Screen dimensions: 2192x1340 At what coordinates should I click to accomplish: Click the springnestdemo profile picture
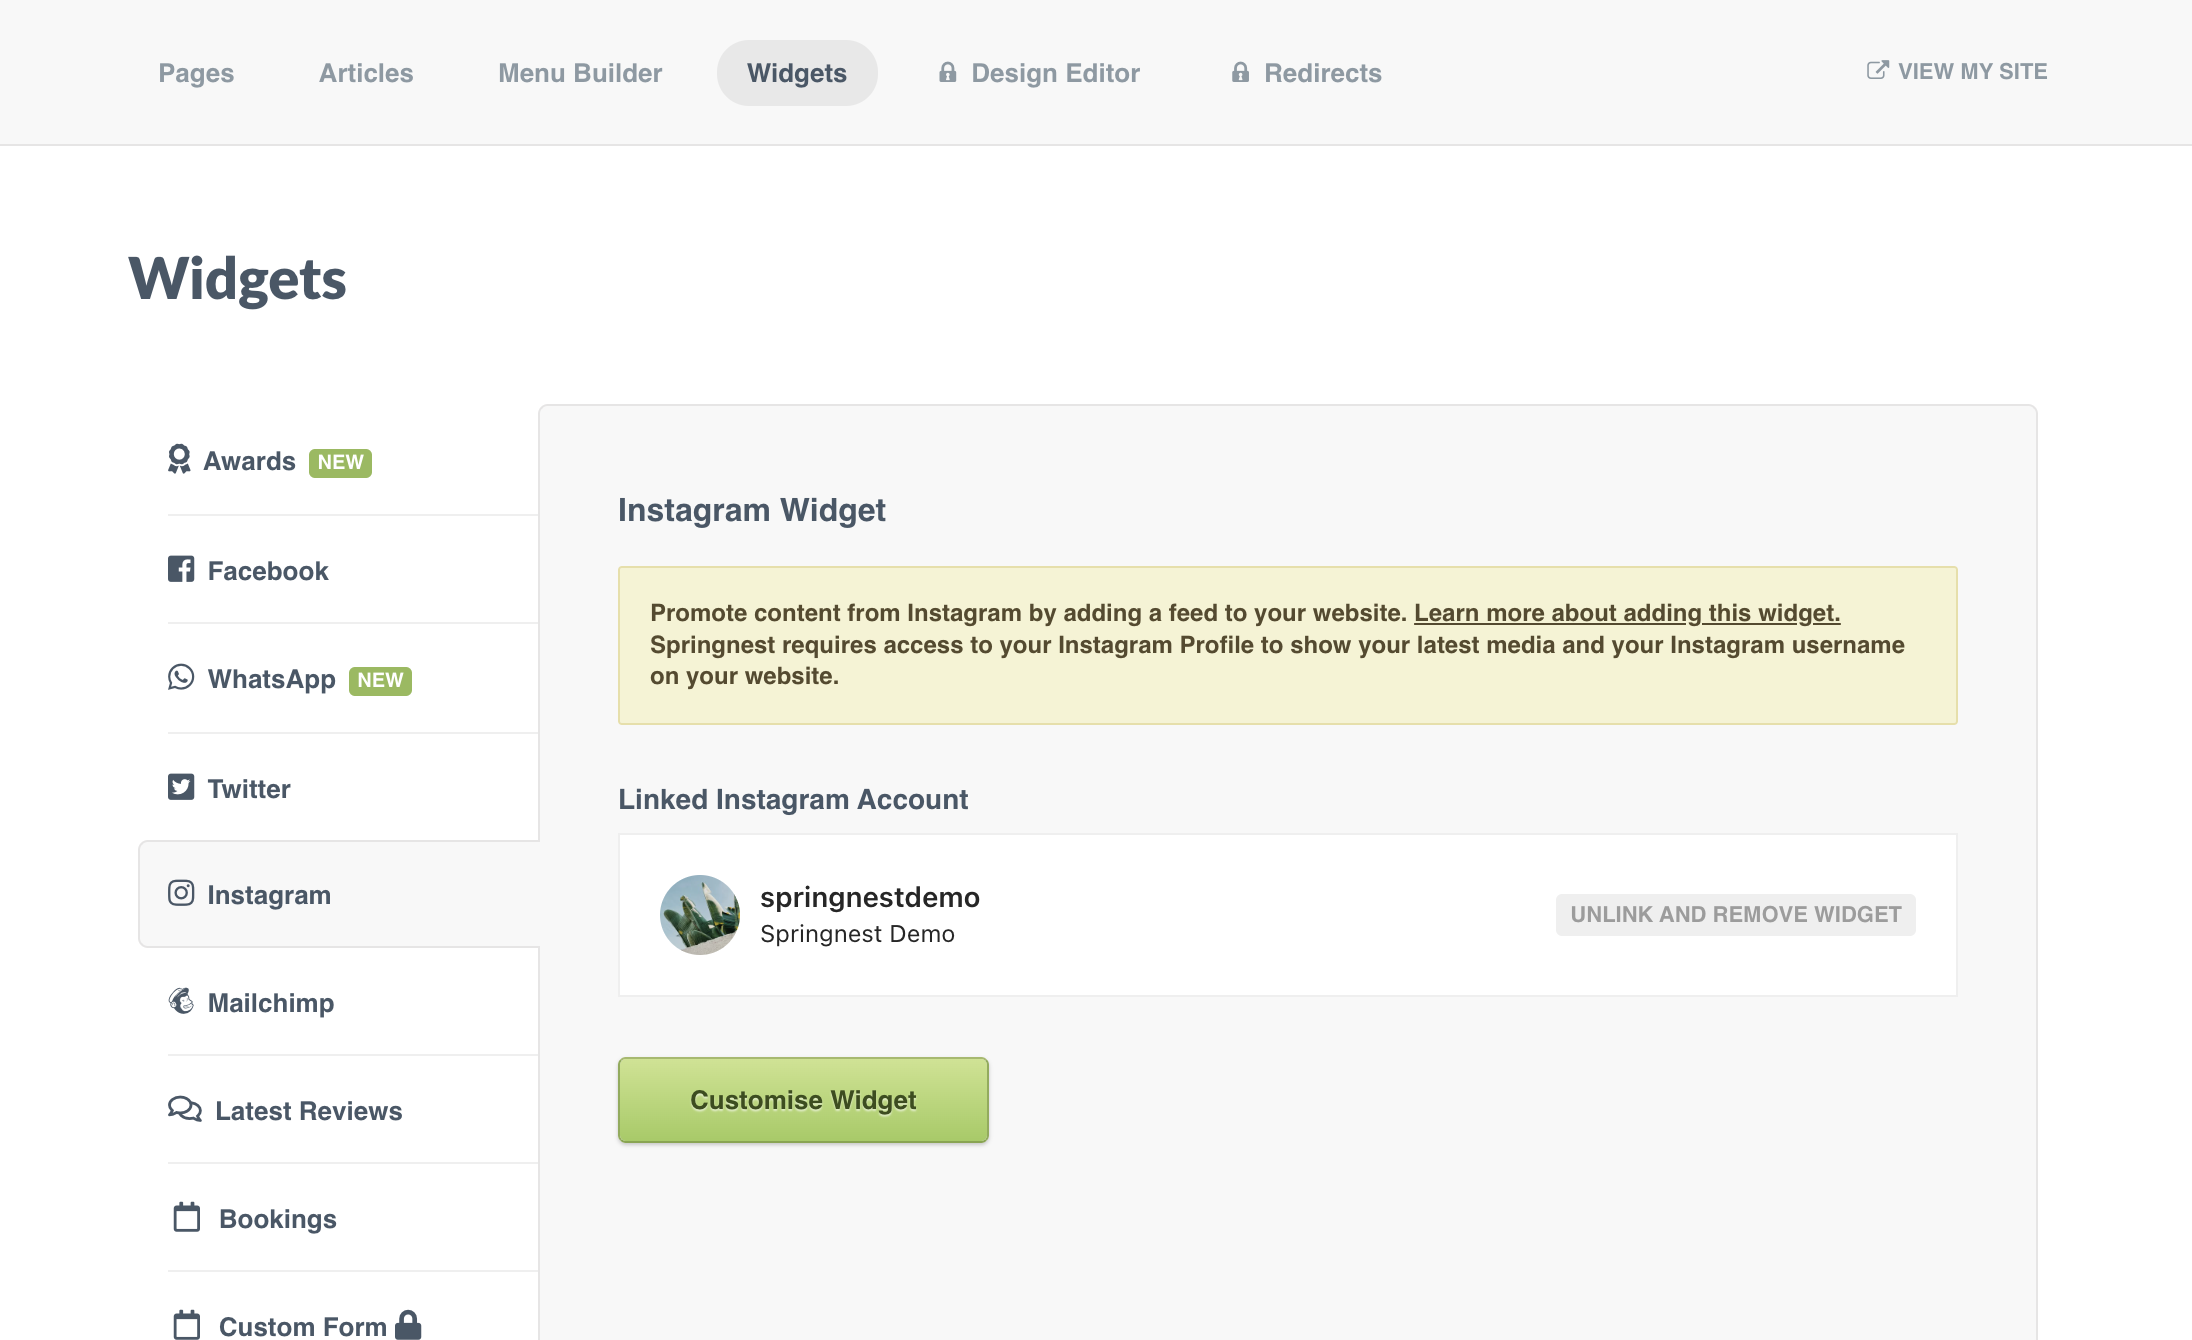point(700,915)
